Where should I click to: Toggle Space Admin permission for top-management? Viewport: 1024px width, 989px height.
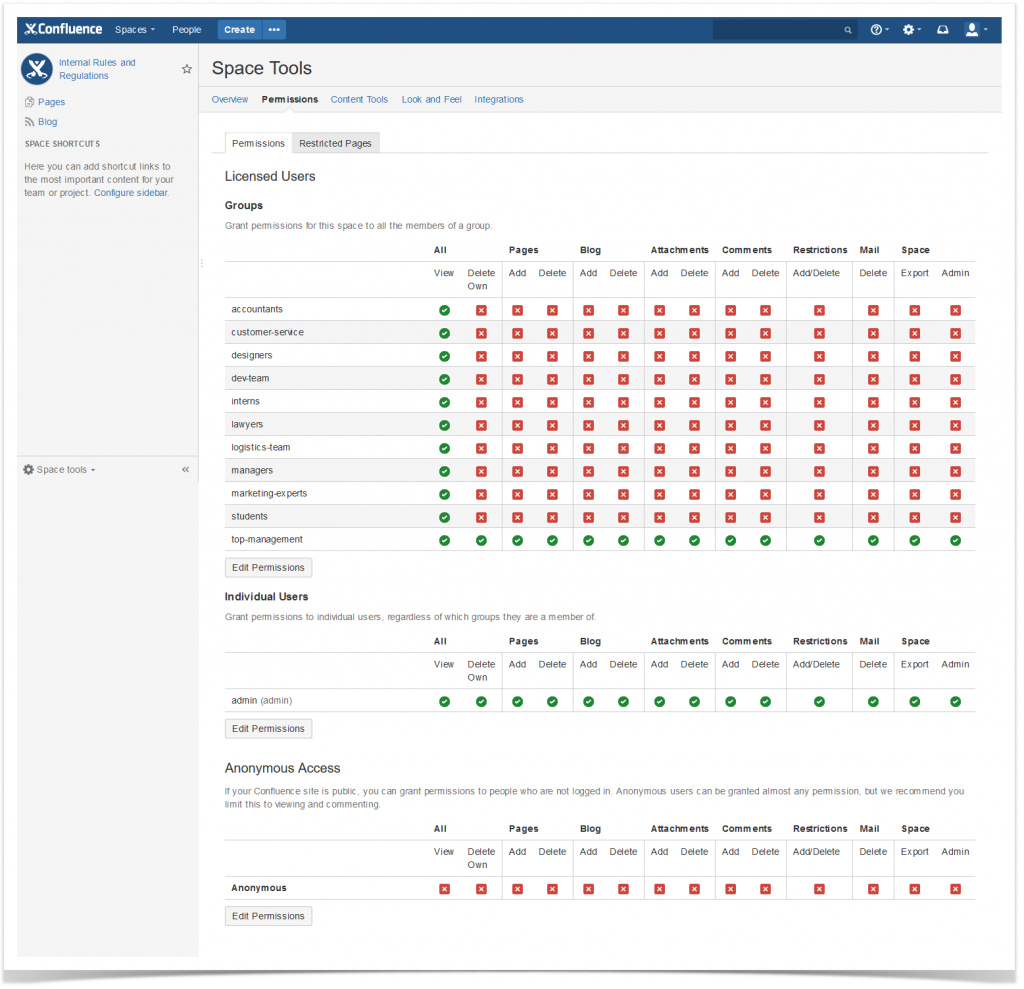point(954,539)
